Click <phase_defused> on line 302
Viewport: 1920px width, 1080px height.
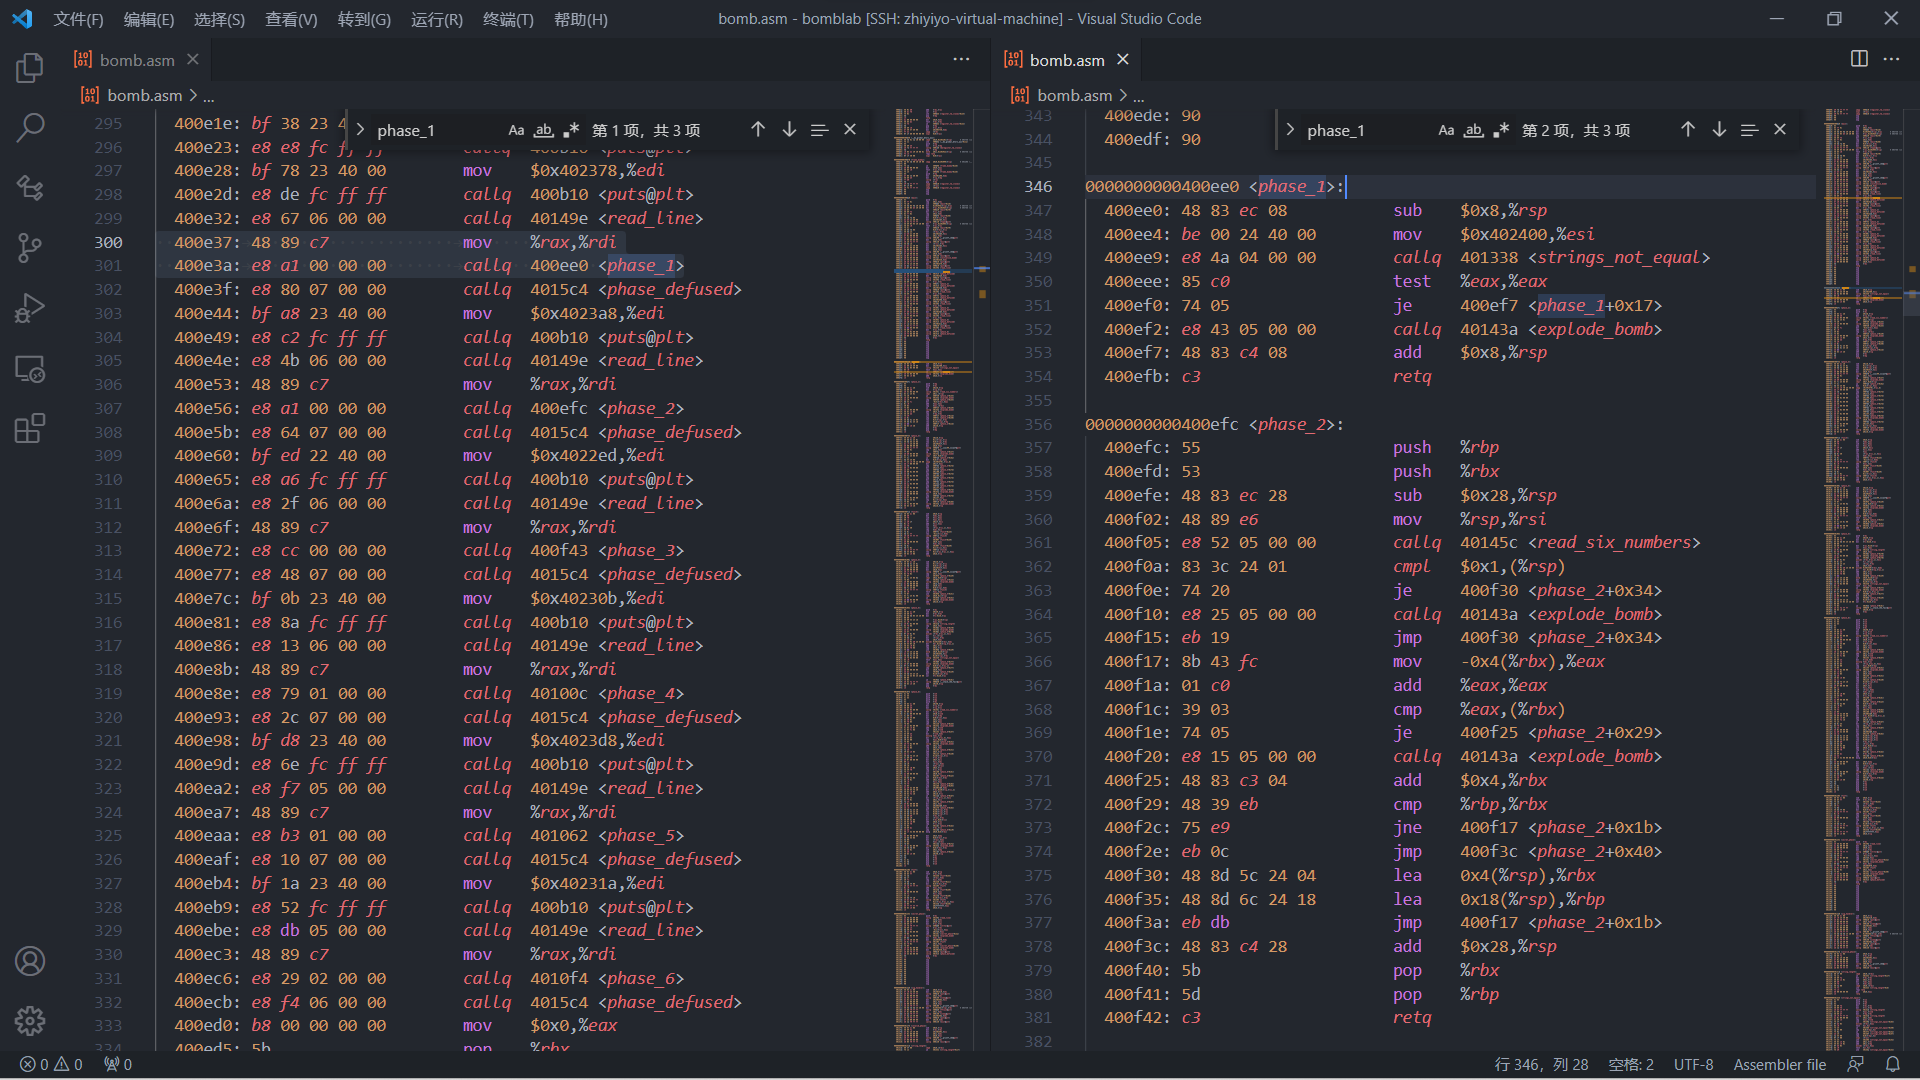tap(670, 289)
